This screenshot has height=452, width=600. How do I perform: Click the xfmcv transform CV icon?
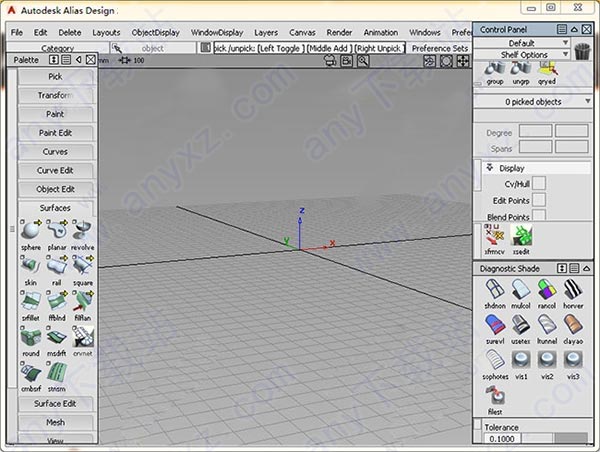[x=494, y=235]
